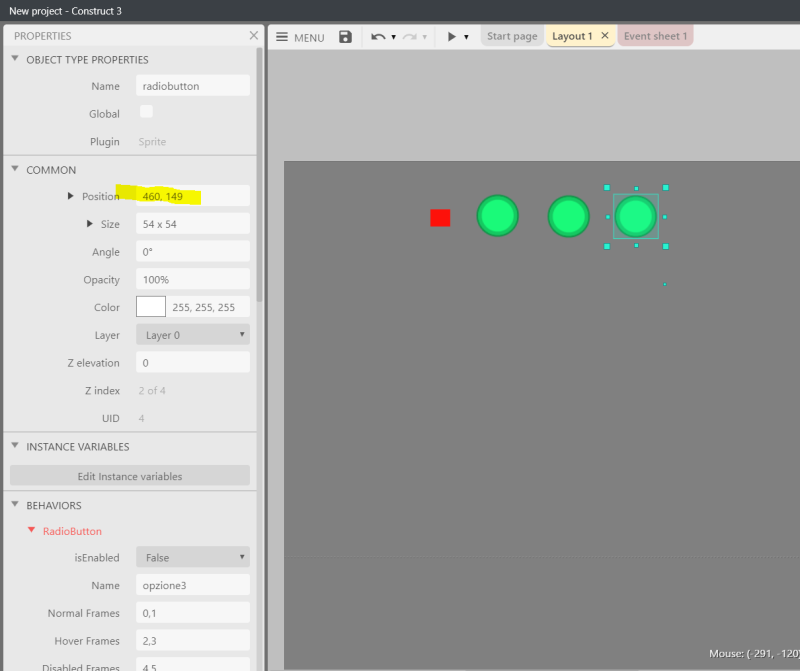Screen dimensions: 800x671
Task: Click the Angle field
Action: (x=193, y=252)
